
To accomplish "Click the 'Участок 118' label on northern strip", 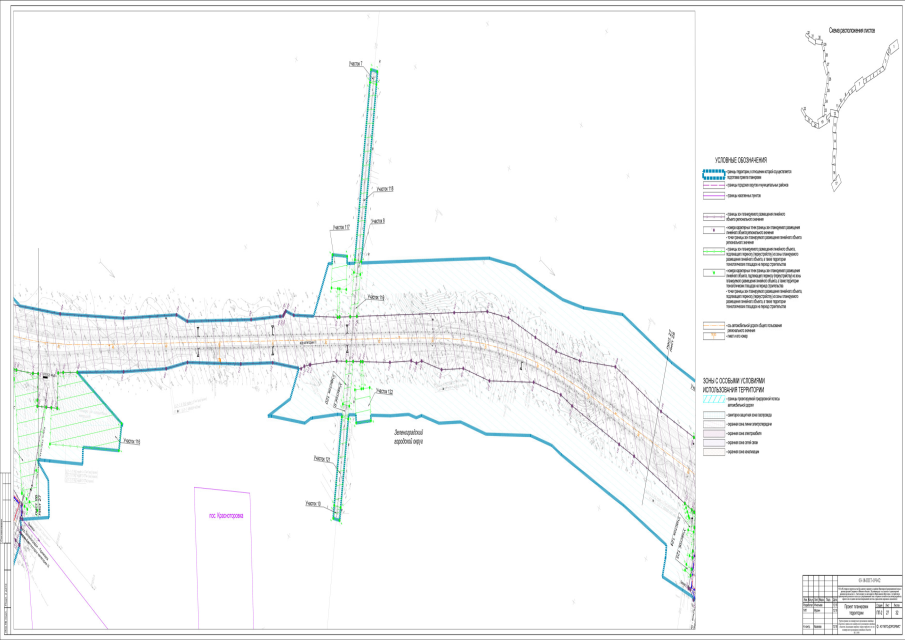I will click(x=385, y=188).
